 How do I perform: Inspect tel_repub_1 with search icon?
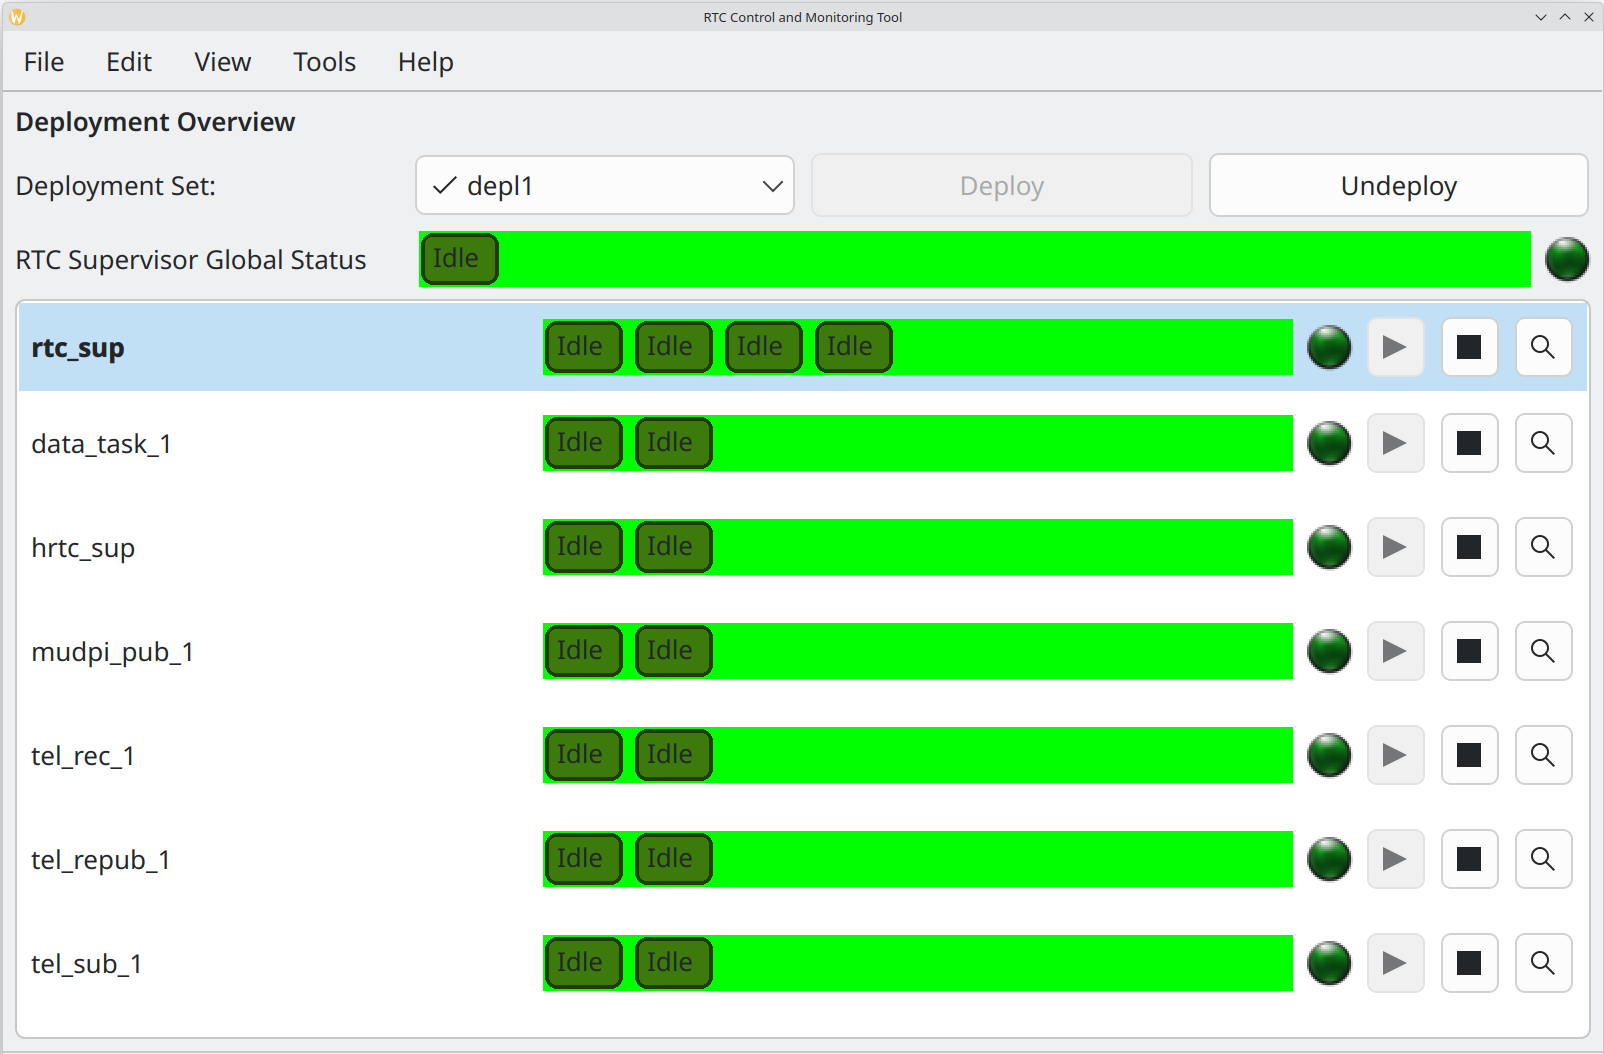(x=1543, y=859)
